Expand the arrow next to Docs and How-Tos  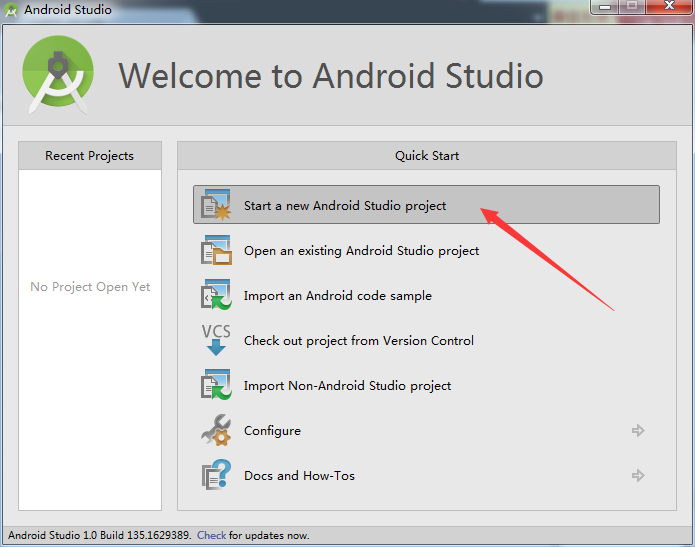pos(638,476)
